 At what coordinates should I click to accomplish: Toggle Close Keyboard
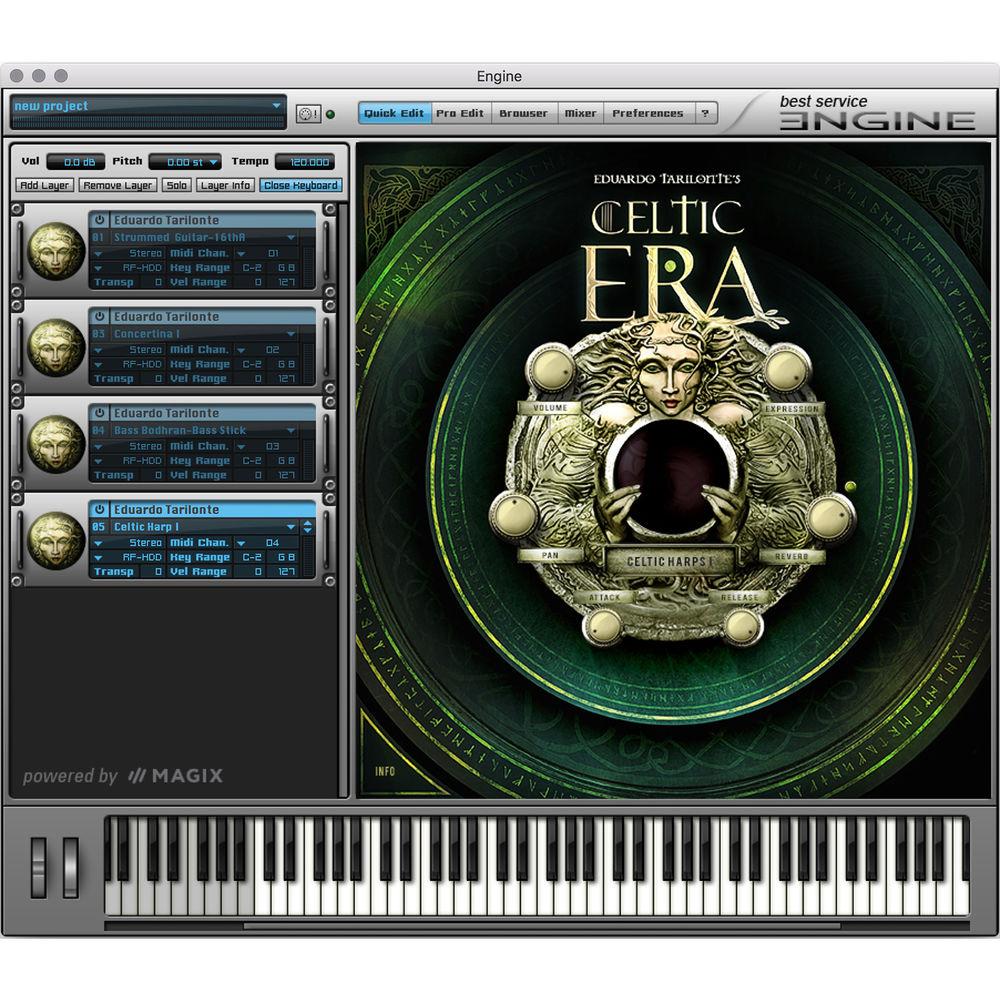(x=300, y=185)
